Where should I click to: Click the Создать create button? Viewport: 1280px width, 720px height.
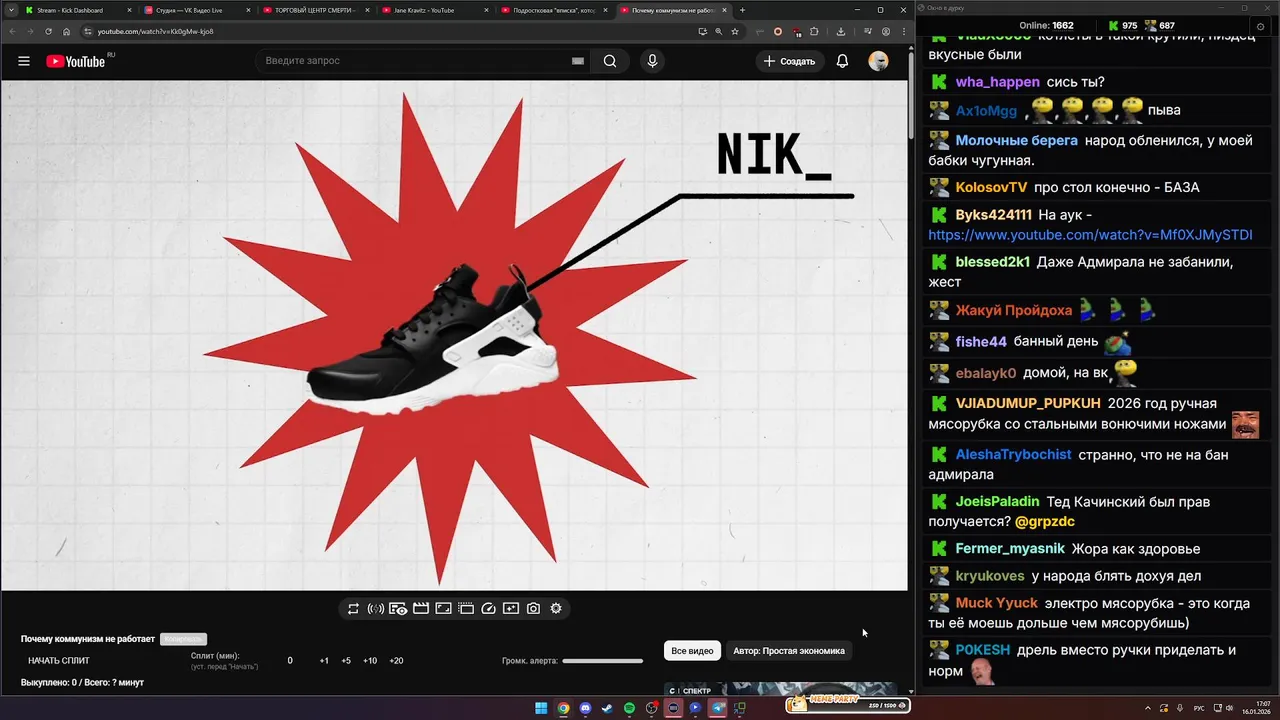pos(789,61)
